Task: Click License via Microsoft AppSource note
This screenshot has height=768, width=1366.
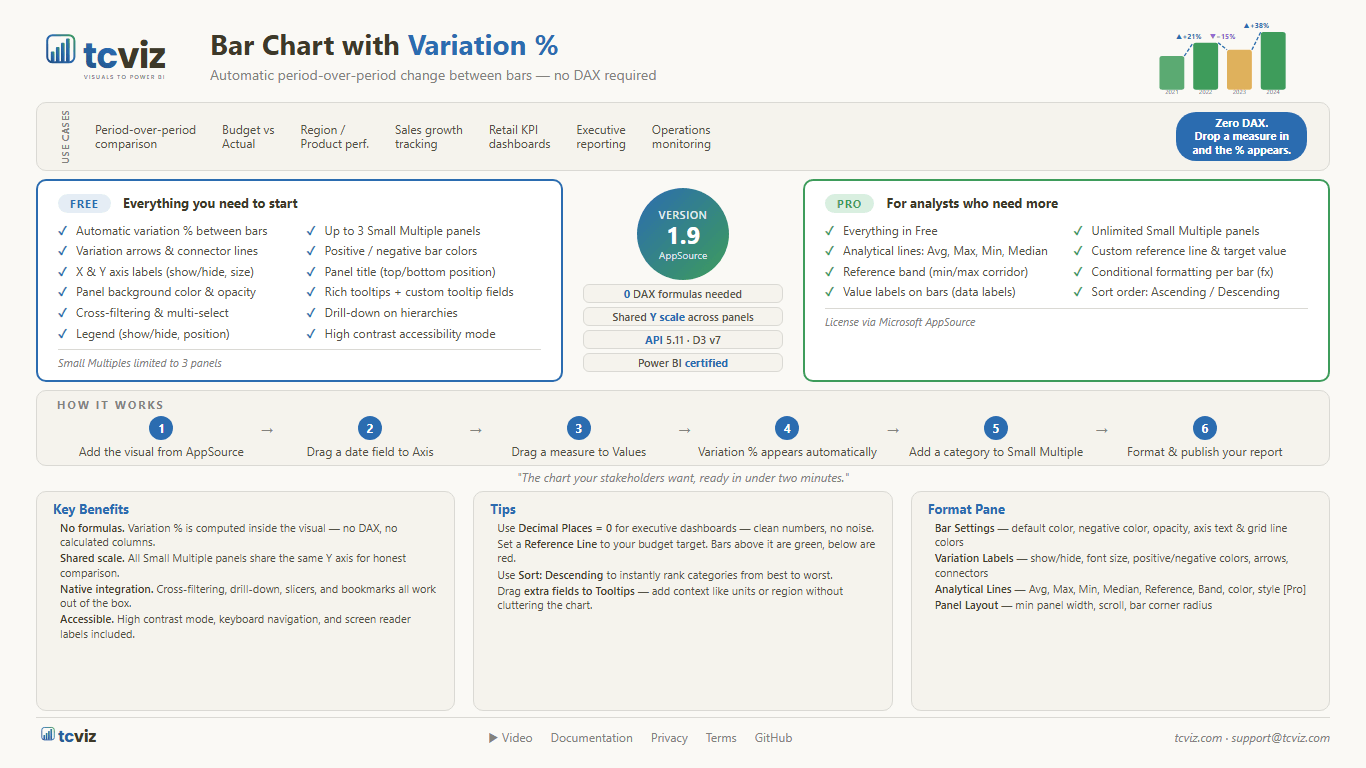Action: point(900,322)
